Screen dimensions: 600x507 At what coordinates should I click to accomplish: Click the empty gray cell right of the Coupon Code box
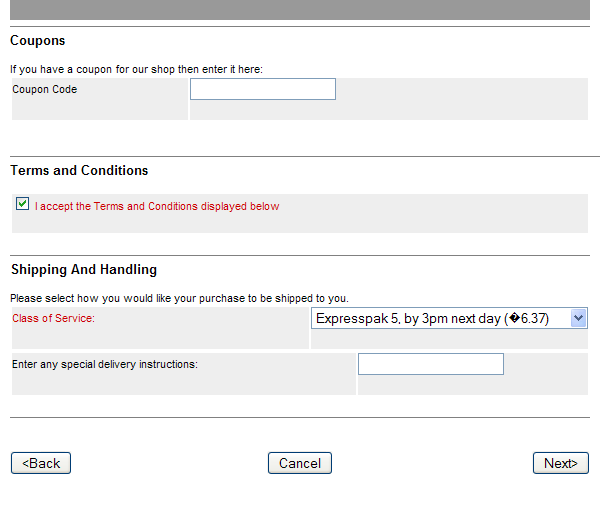462,99
